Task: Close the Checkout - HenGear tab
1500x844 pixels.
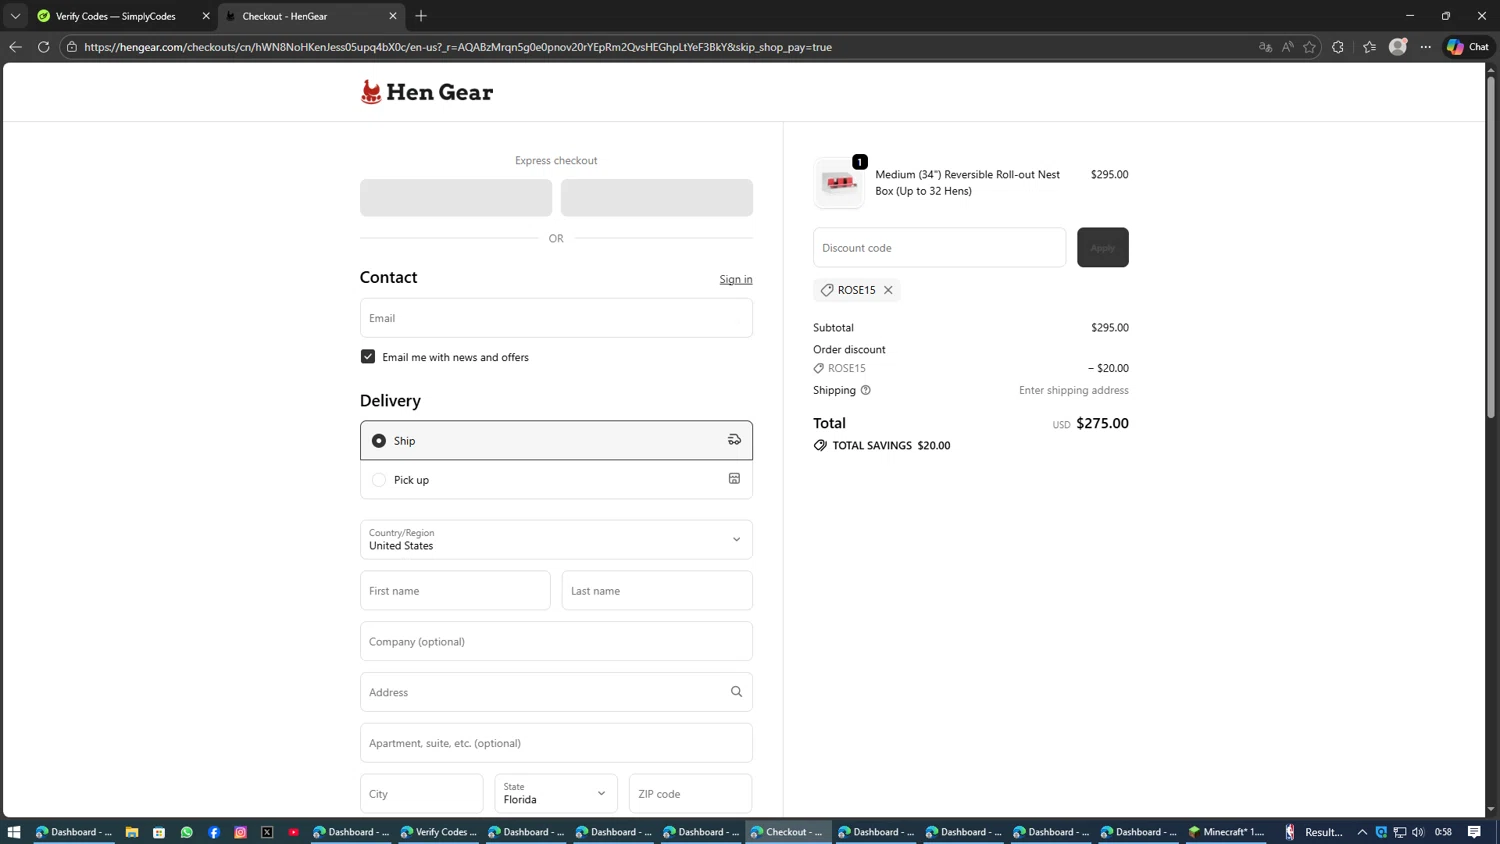Action: (x=393, y=16)
